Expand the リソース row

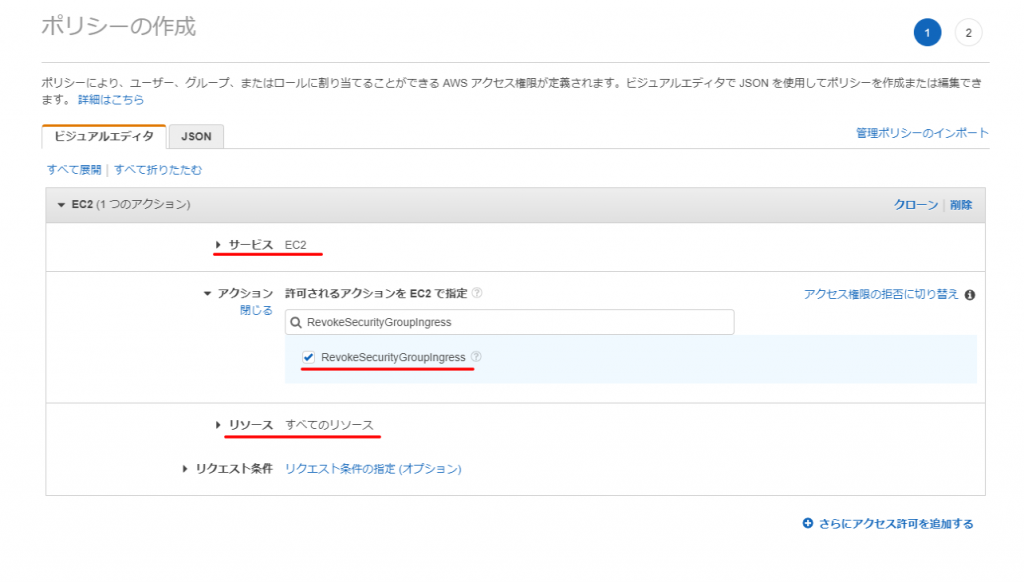218,425
